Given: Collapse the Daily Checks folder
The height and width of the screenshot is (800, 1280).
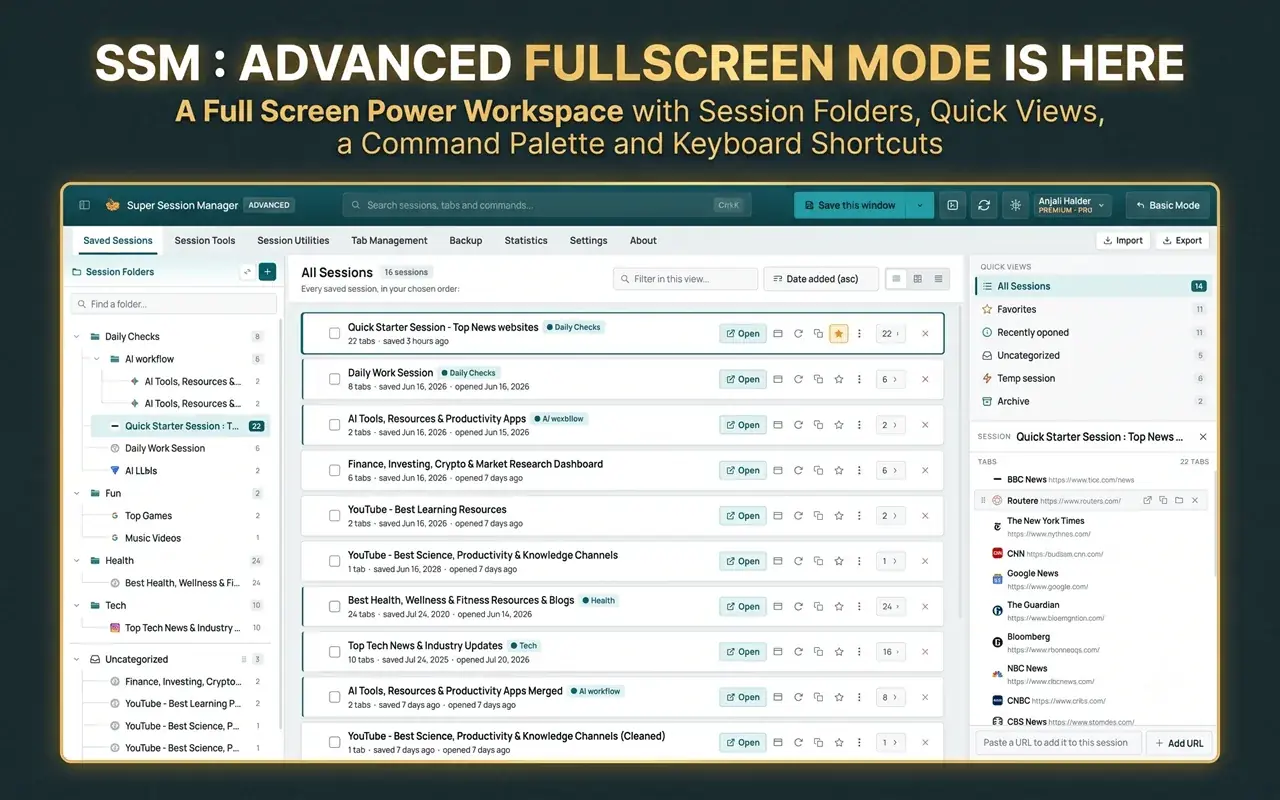Looking at the screenshot, I should (x=77, y=337).
